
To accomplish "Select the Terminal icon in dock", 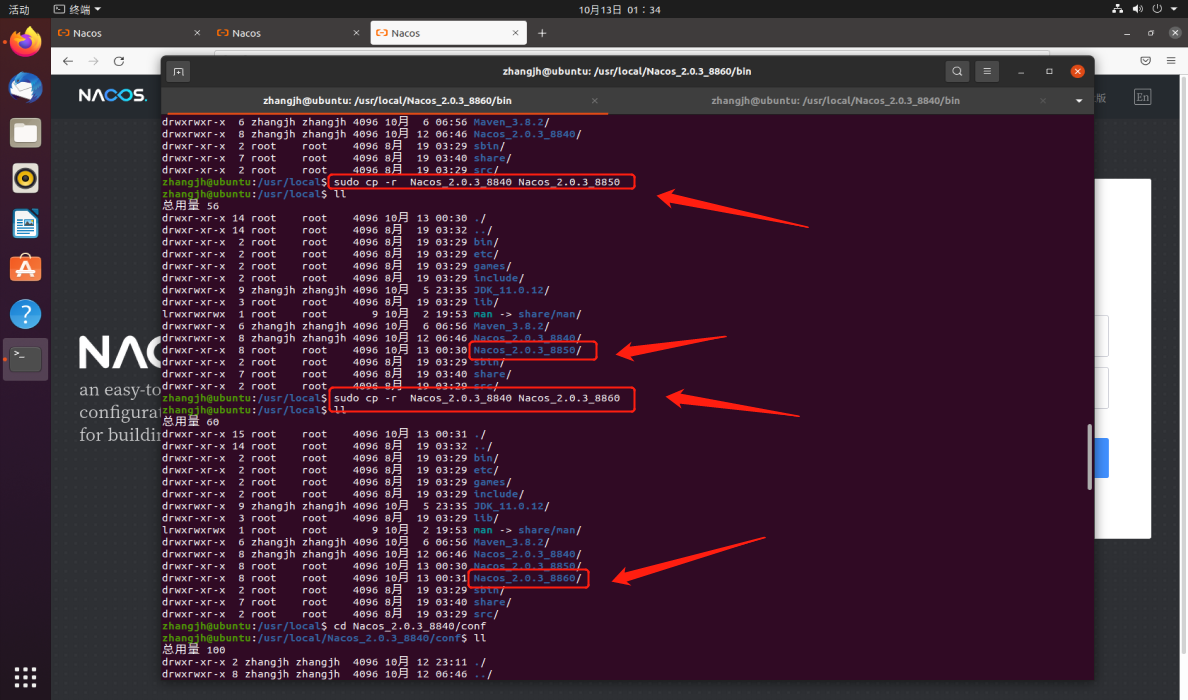I will [x=26, y=359].
